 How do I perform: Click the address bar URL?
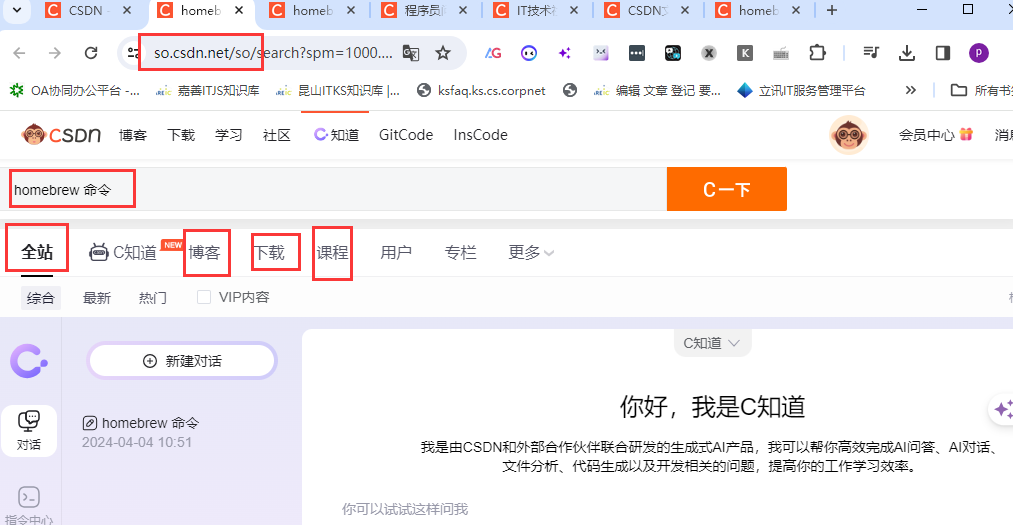[x=273, y=53]
